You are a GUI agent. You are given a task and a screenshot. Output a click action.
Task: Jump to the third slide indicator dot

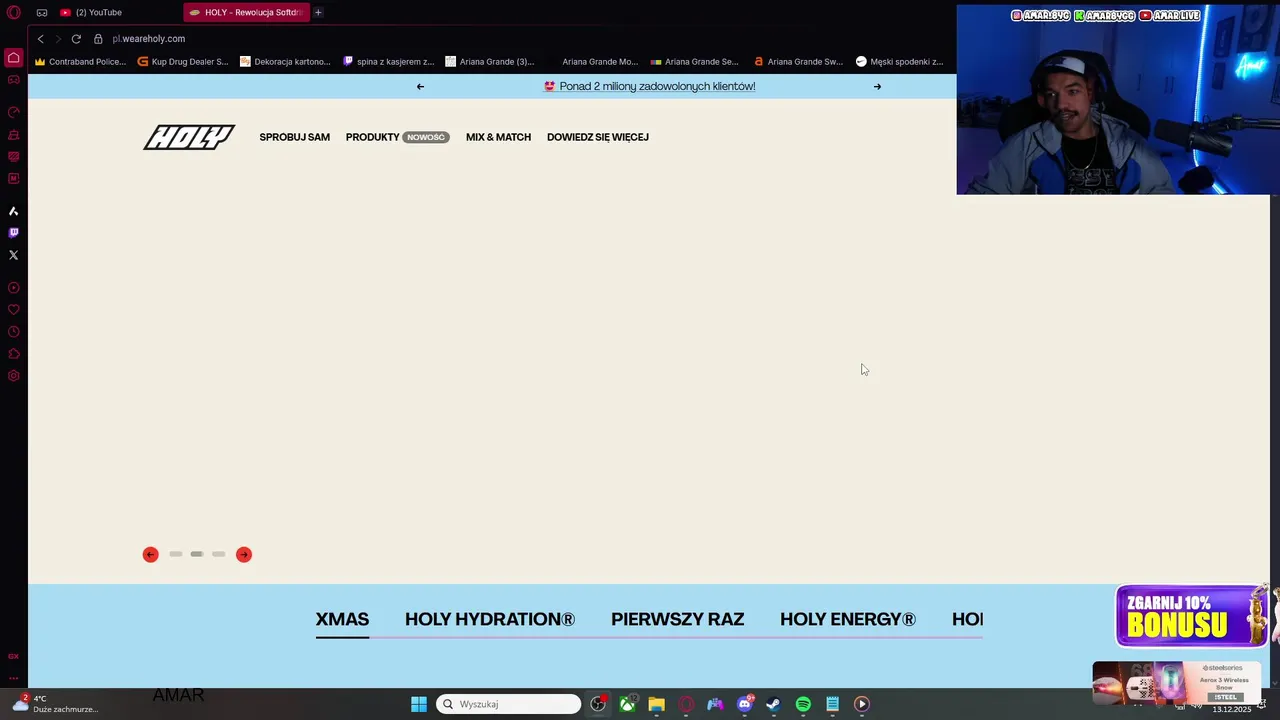coord(218,554)
